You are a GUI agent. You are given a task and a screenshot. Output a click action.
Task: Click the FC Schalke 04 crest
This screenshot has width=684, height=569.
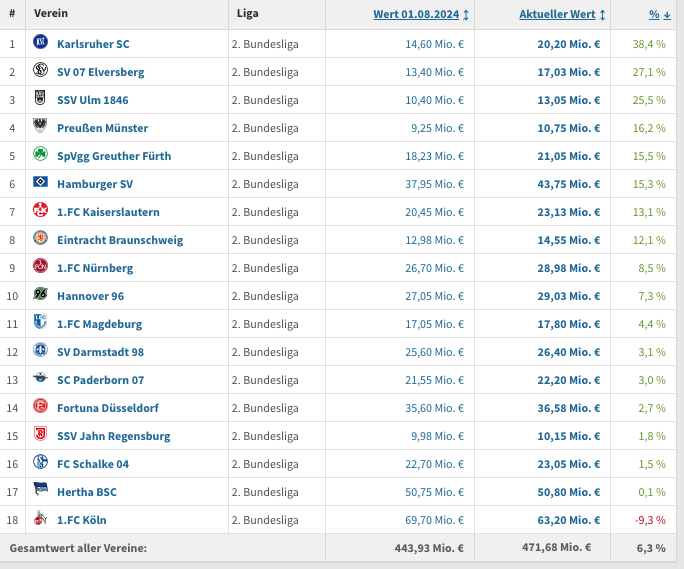click(x=41, y=462)
